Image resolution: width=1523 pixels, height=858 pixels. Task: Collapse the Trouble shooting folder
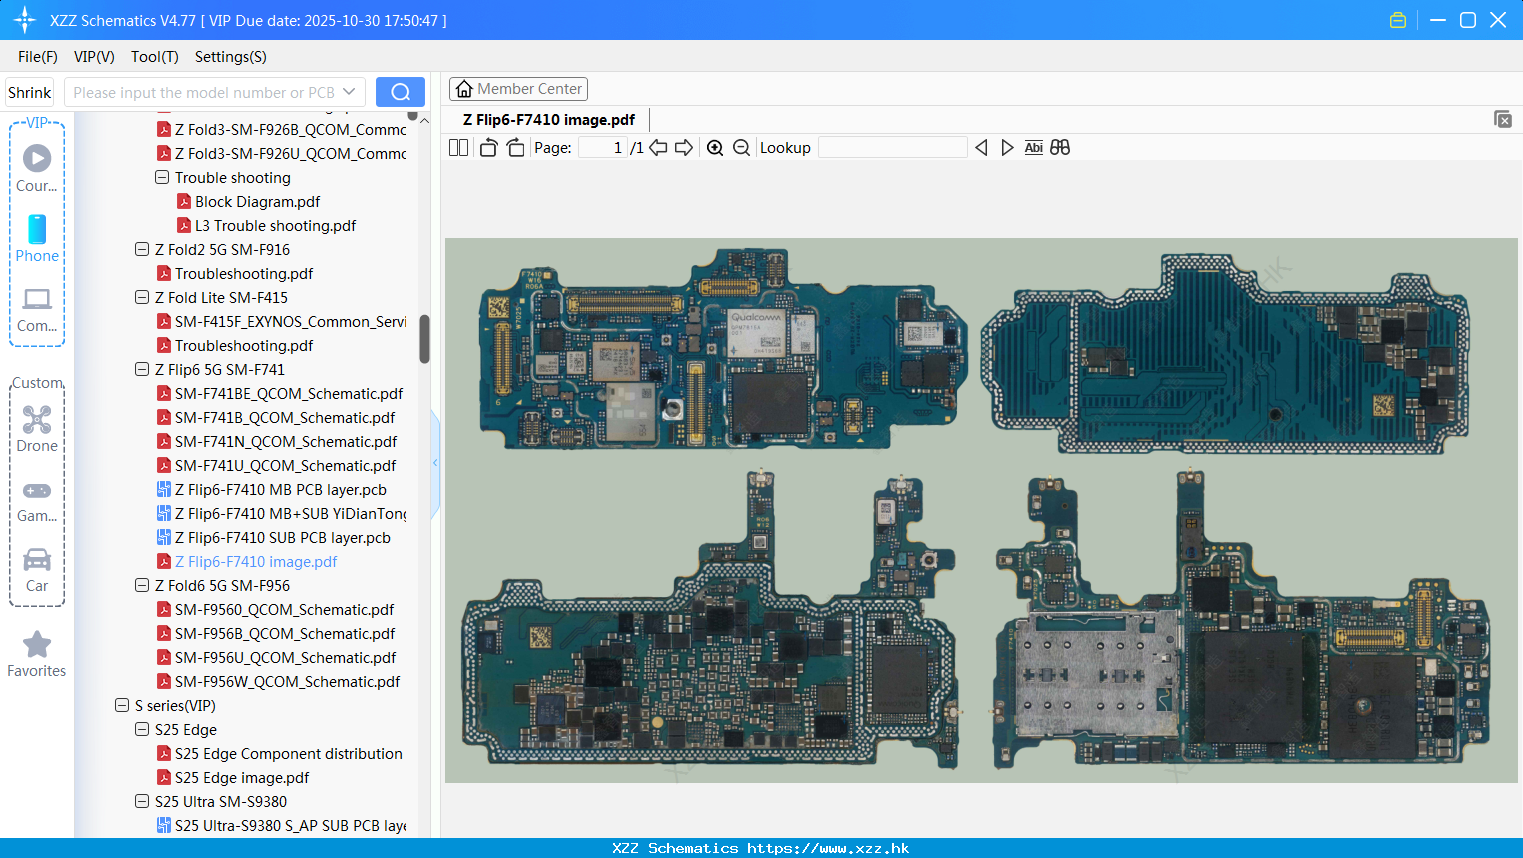(x=162, y=177)
